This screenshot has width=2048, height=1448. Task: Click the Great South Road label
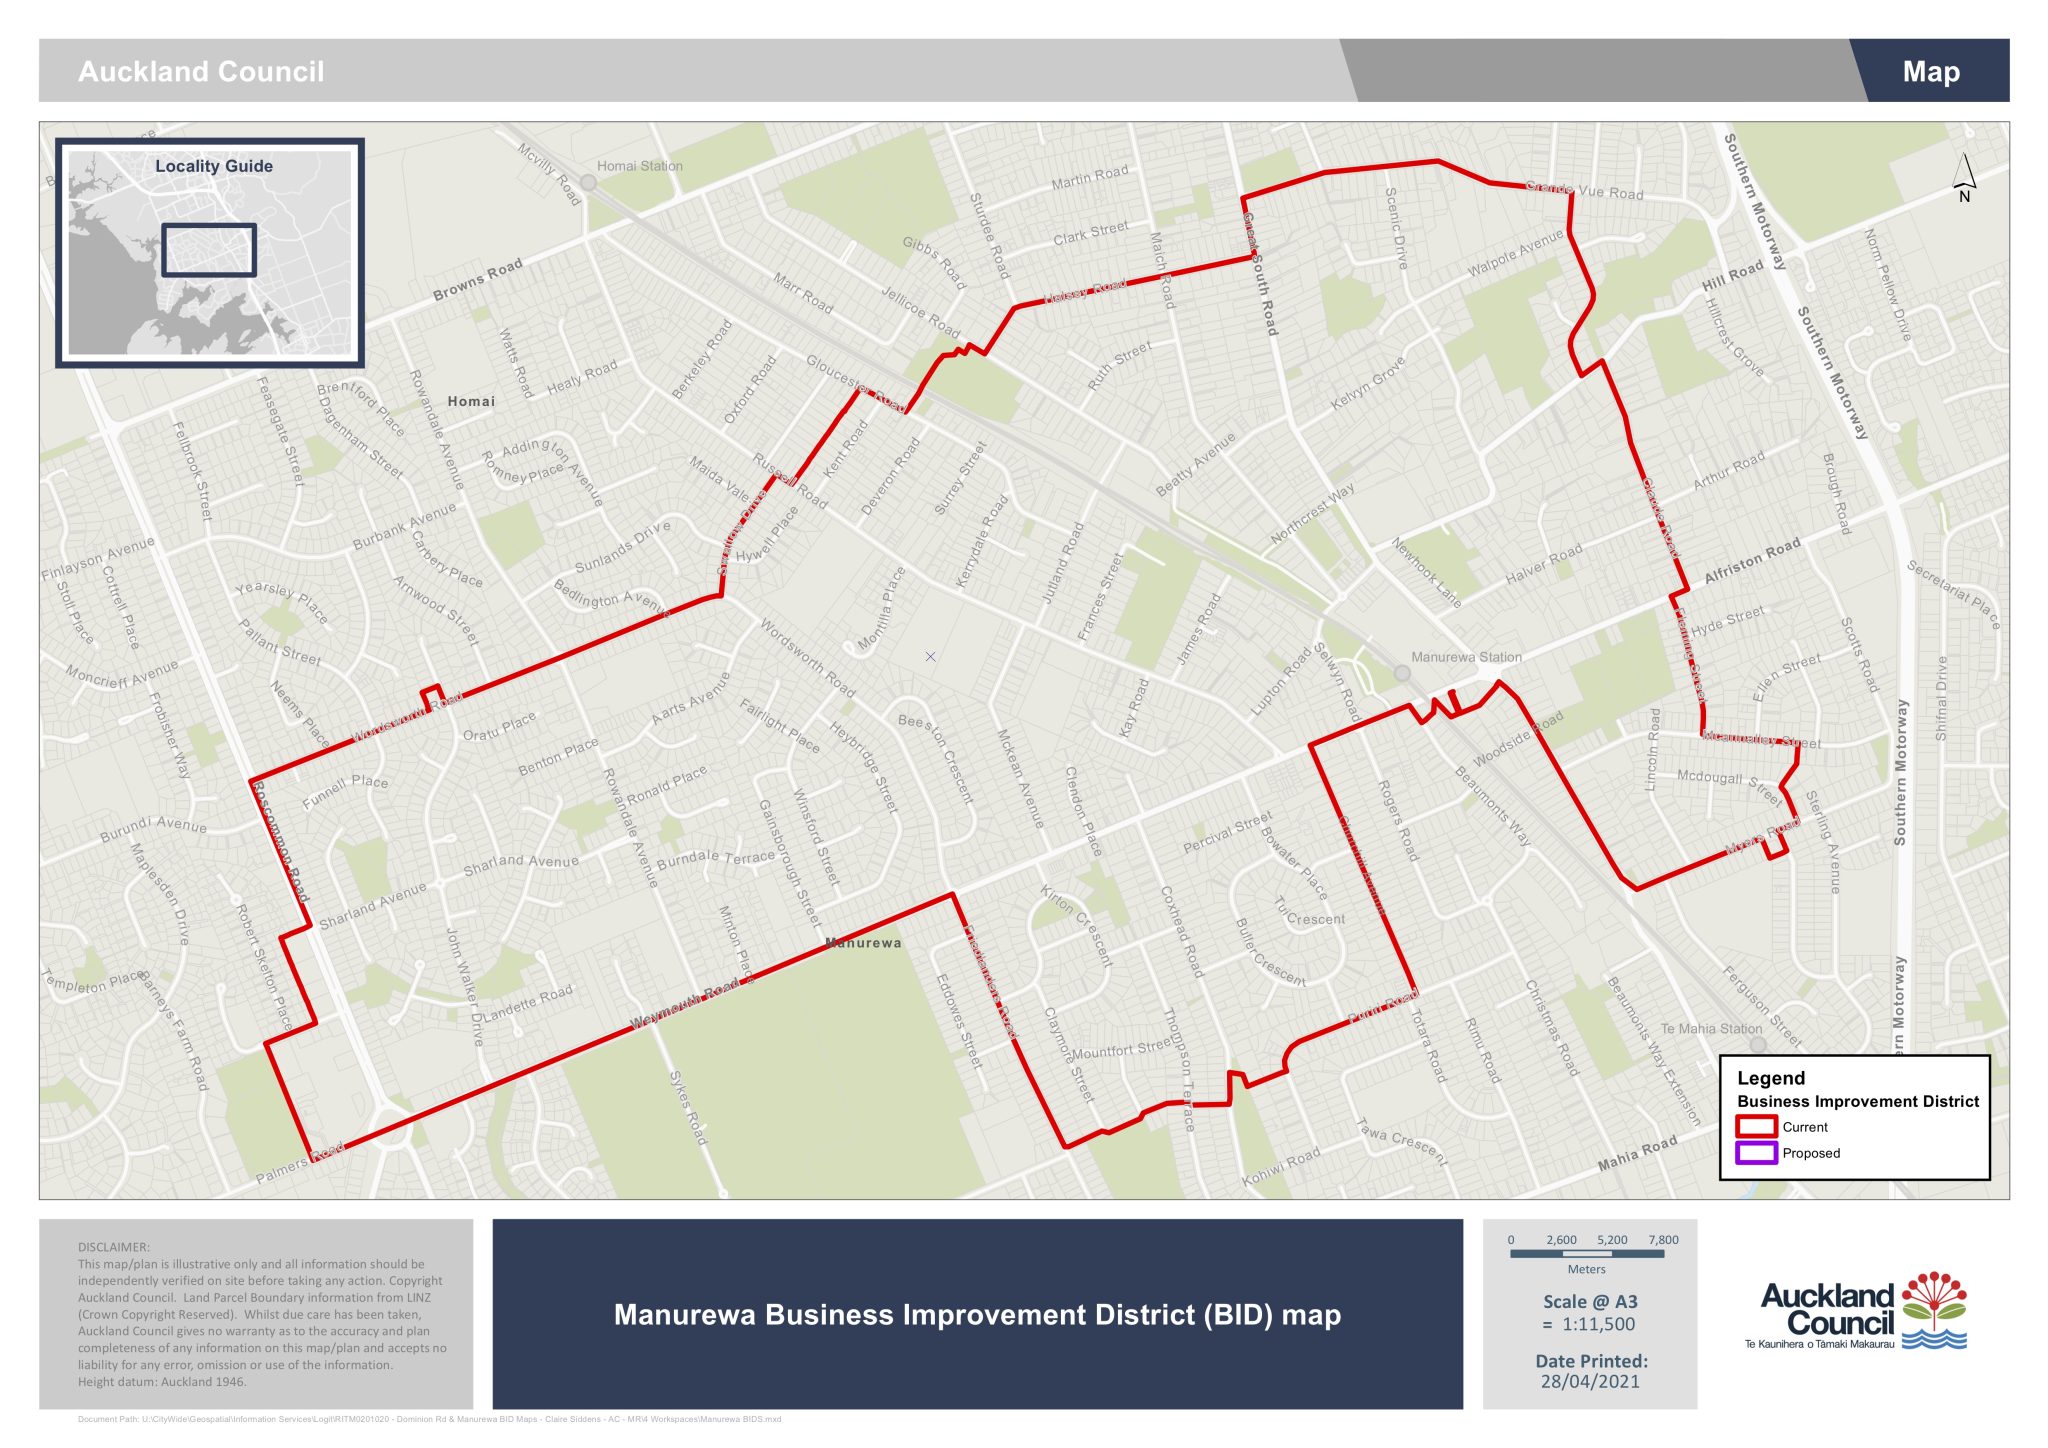click(x=1261, y=274)
